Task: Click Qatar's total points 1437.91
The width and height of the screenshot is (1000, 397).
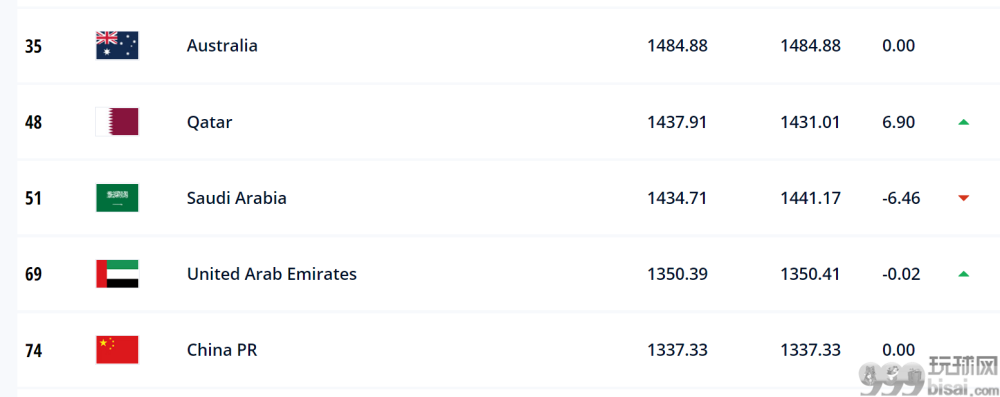Action: coord(677,122)
